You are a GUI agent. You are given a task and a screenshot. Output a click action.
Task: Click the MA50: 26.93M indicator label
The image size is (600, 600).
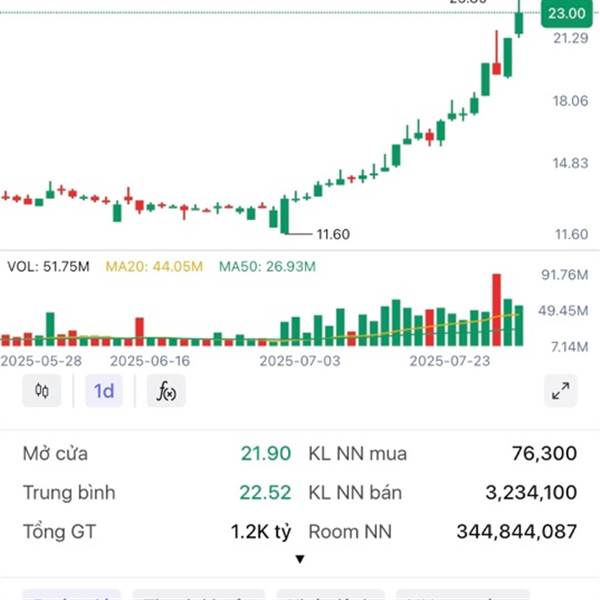pos(267,266)
